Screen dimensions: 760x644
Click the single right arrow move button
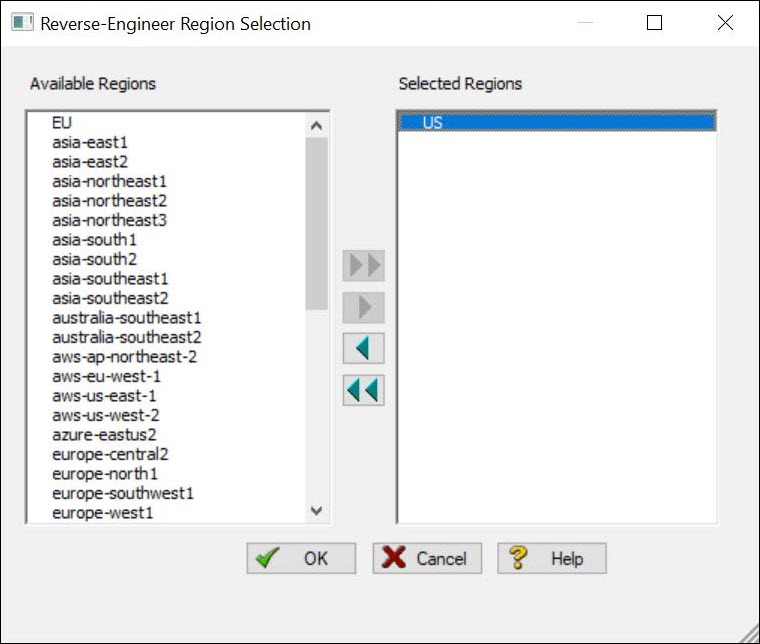tap(364, 307)
